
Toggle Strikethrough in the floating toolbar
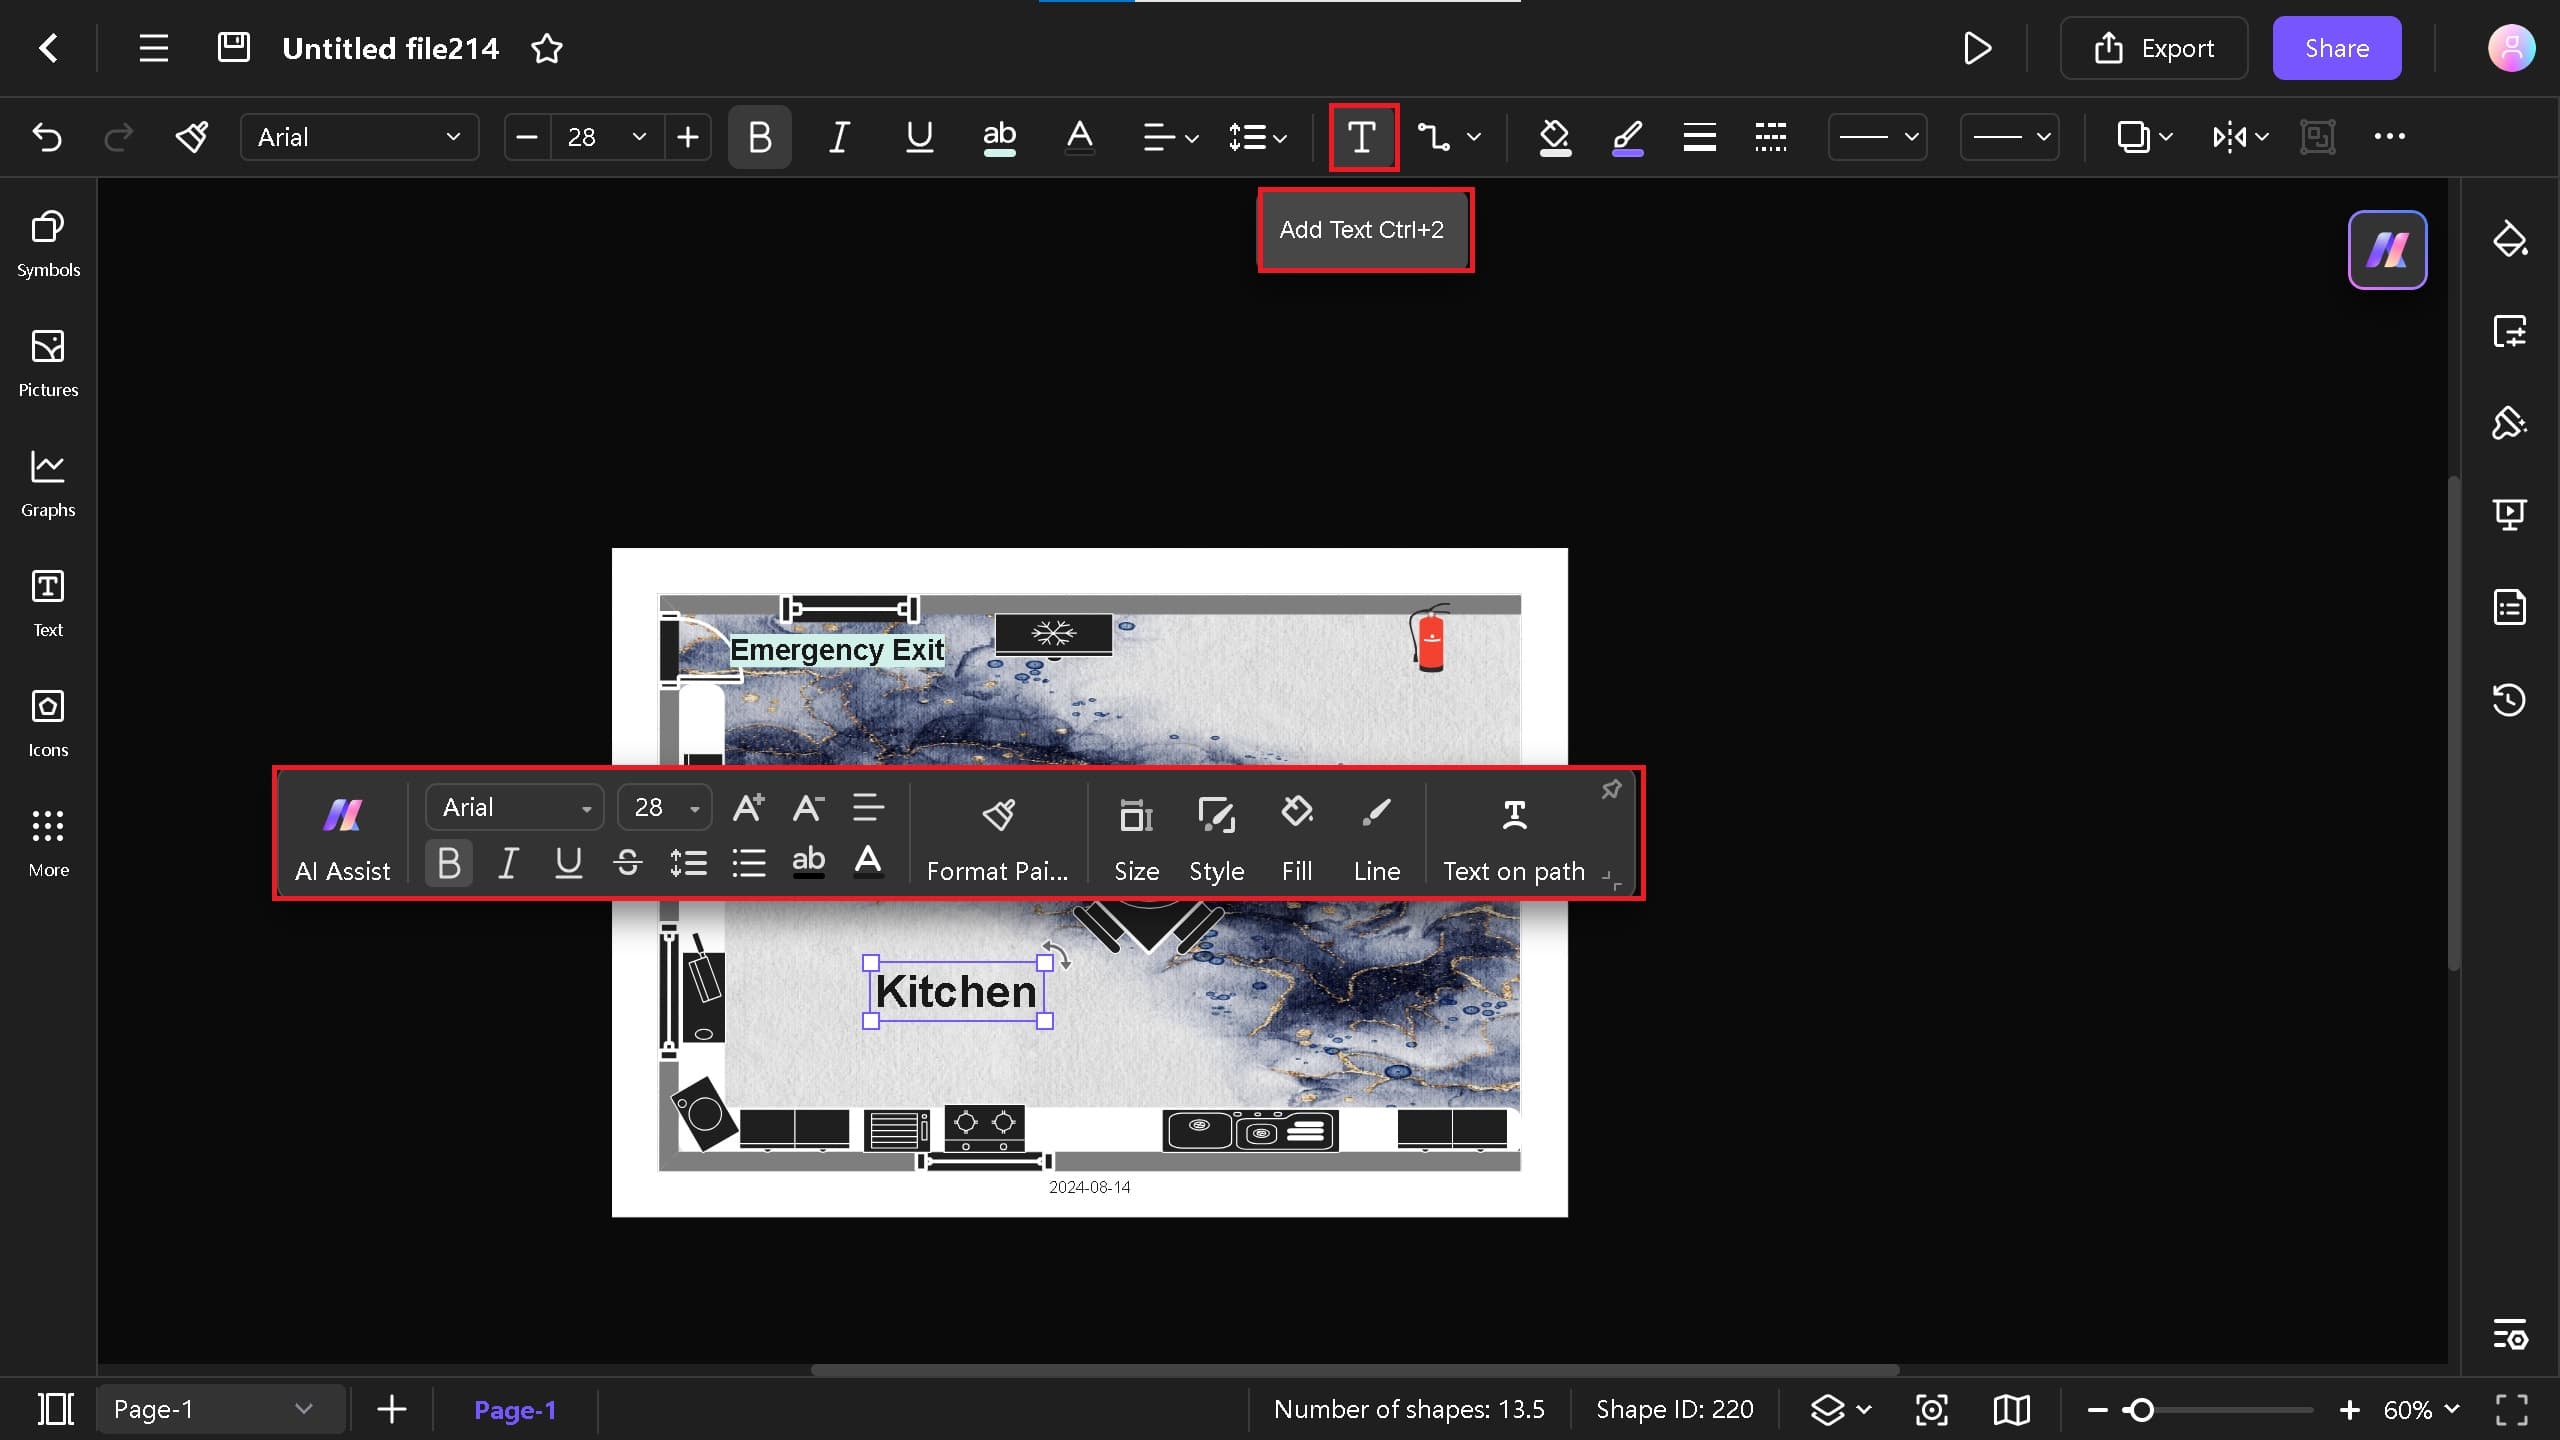click(628, 863)
